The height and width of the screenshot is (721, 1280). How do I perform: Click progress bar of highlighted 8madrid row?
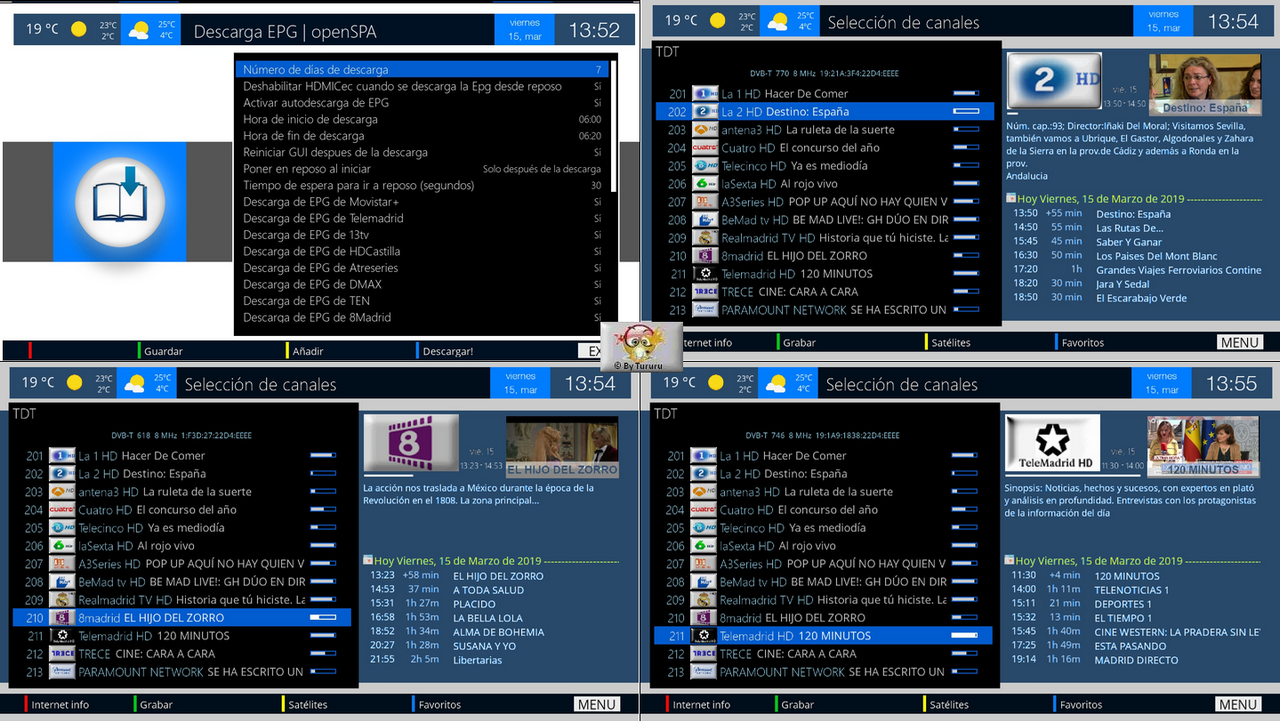click(x=323, y=618)
